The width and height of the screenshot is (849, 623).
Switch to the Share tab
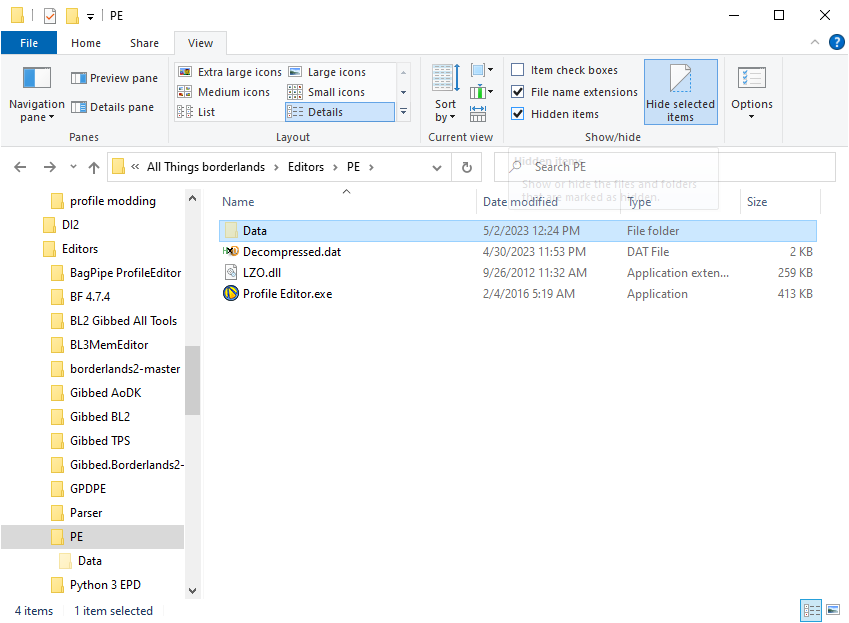click(x=144, y=43)
